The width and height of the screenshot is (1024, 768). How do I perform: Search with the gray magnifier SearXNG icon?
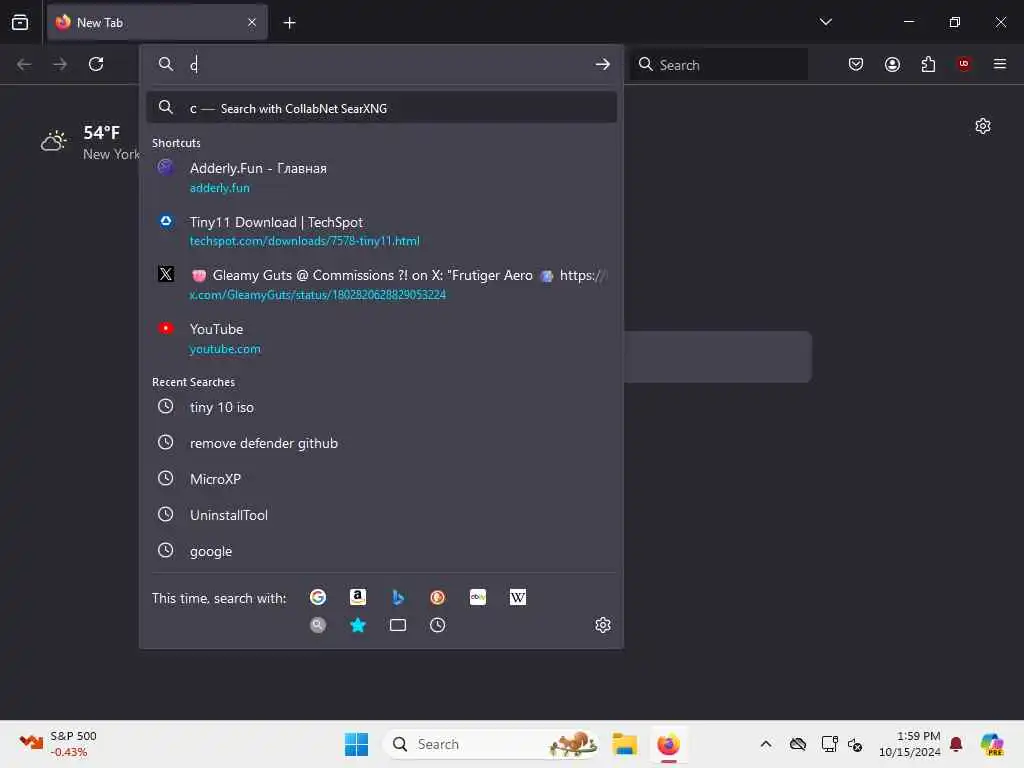pyautogui.click(x=318, y=625)
